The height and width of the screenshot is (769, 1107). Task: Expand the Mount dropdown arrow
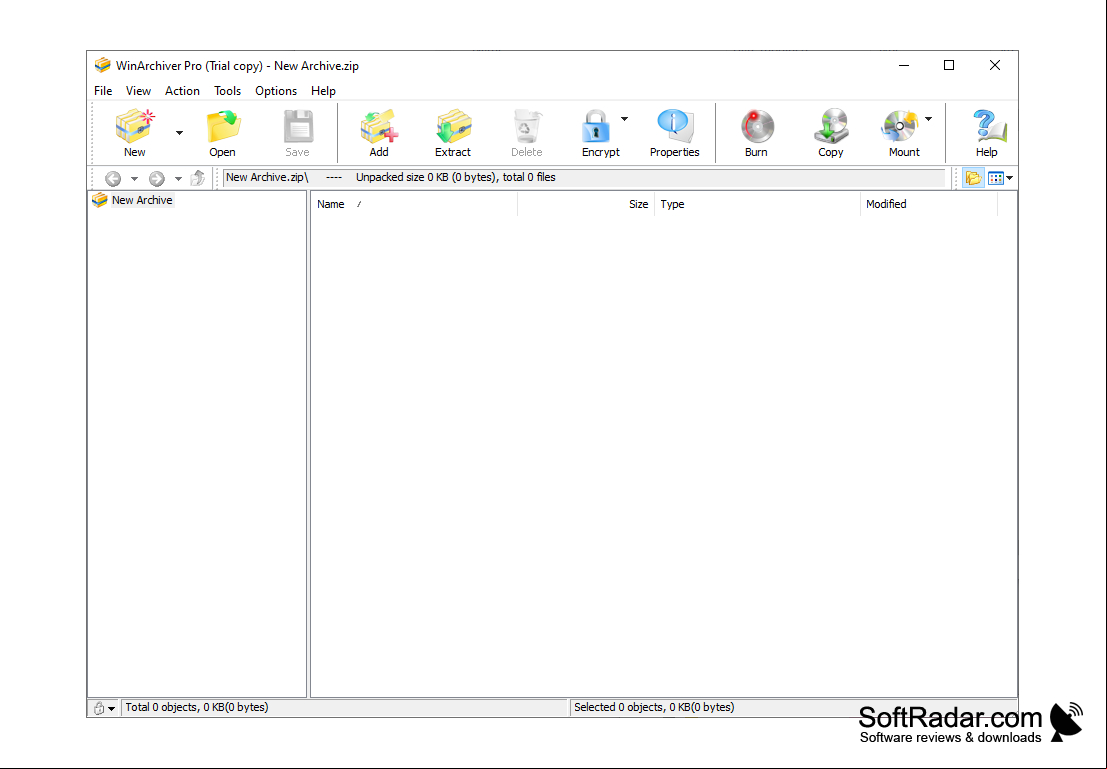point(928,119)
